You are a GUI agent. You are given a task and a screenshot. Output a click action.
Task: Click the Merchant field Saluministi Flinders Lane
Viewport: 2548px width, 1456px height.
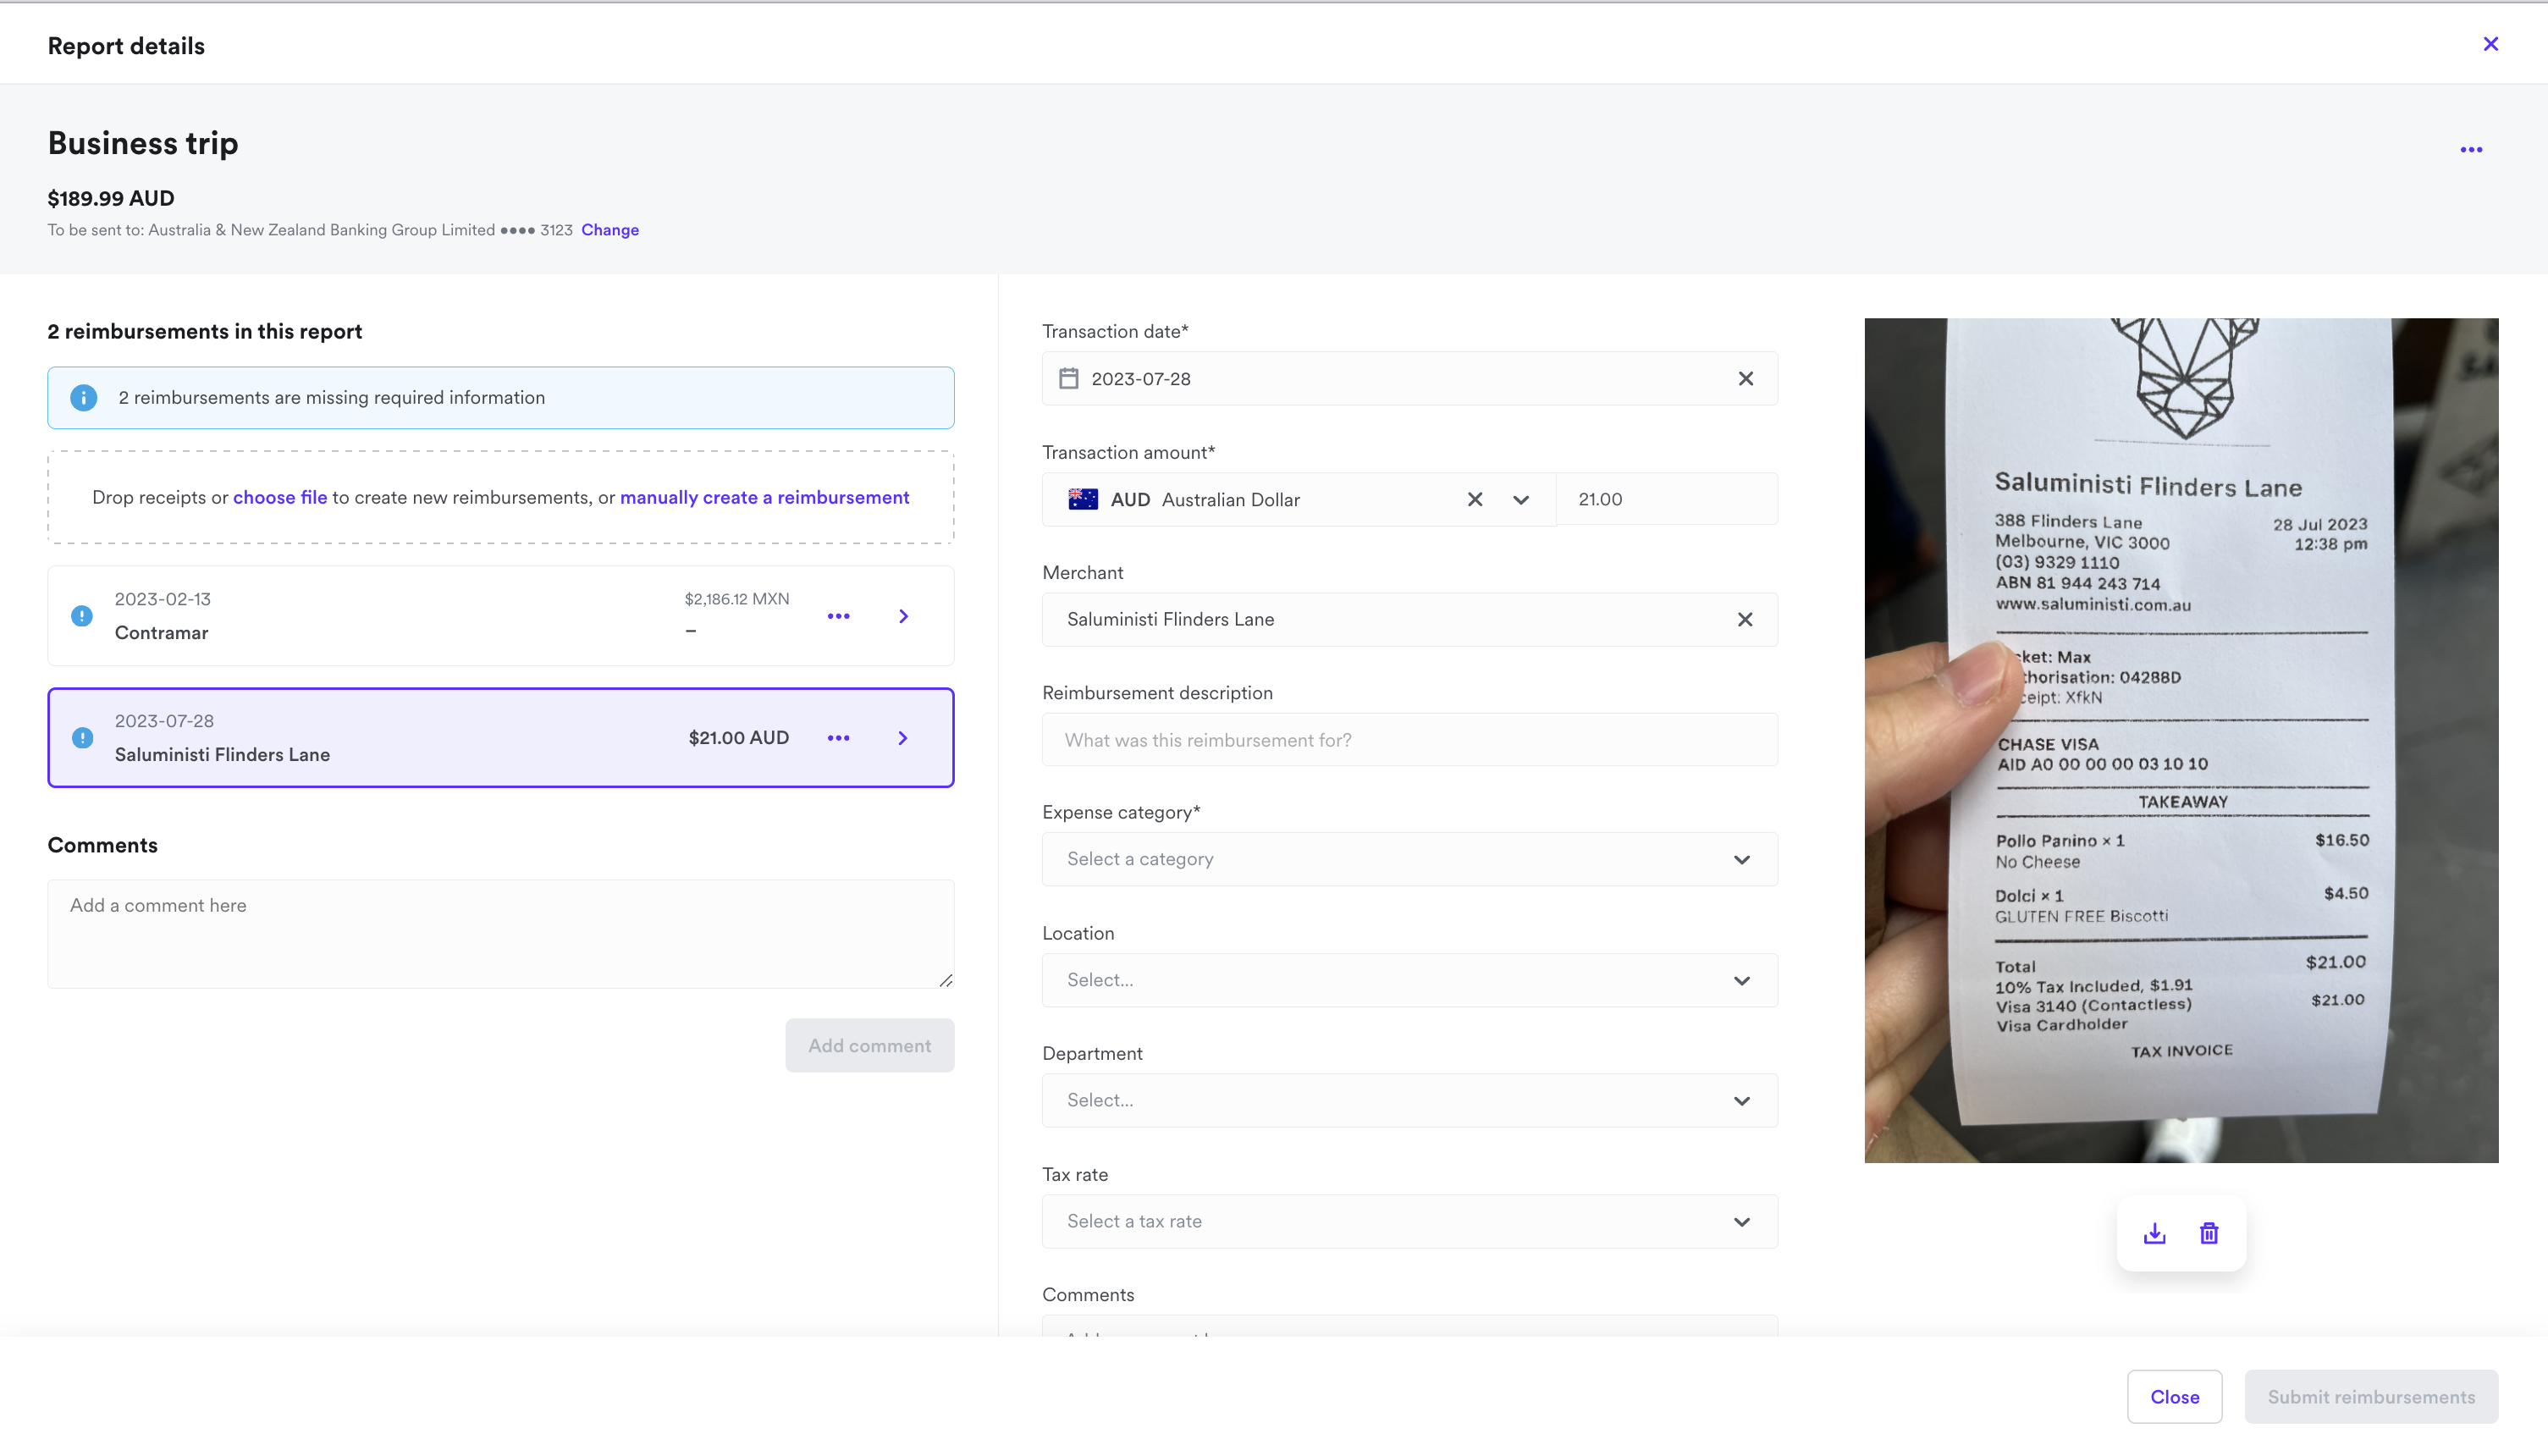(x=1410, y=620)
